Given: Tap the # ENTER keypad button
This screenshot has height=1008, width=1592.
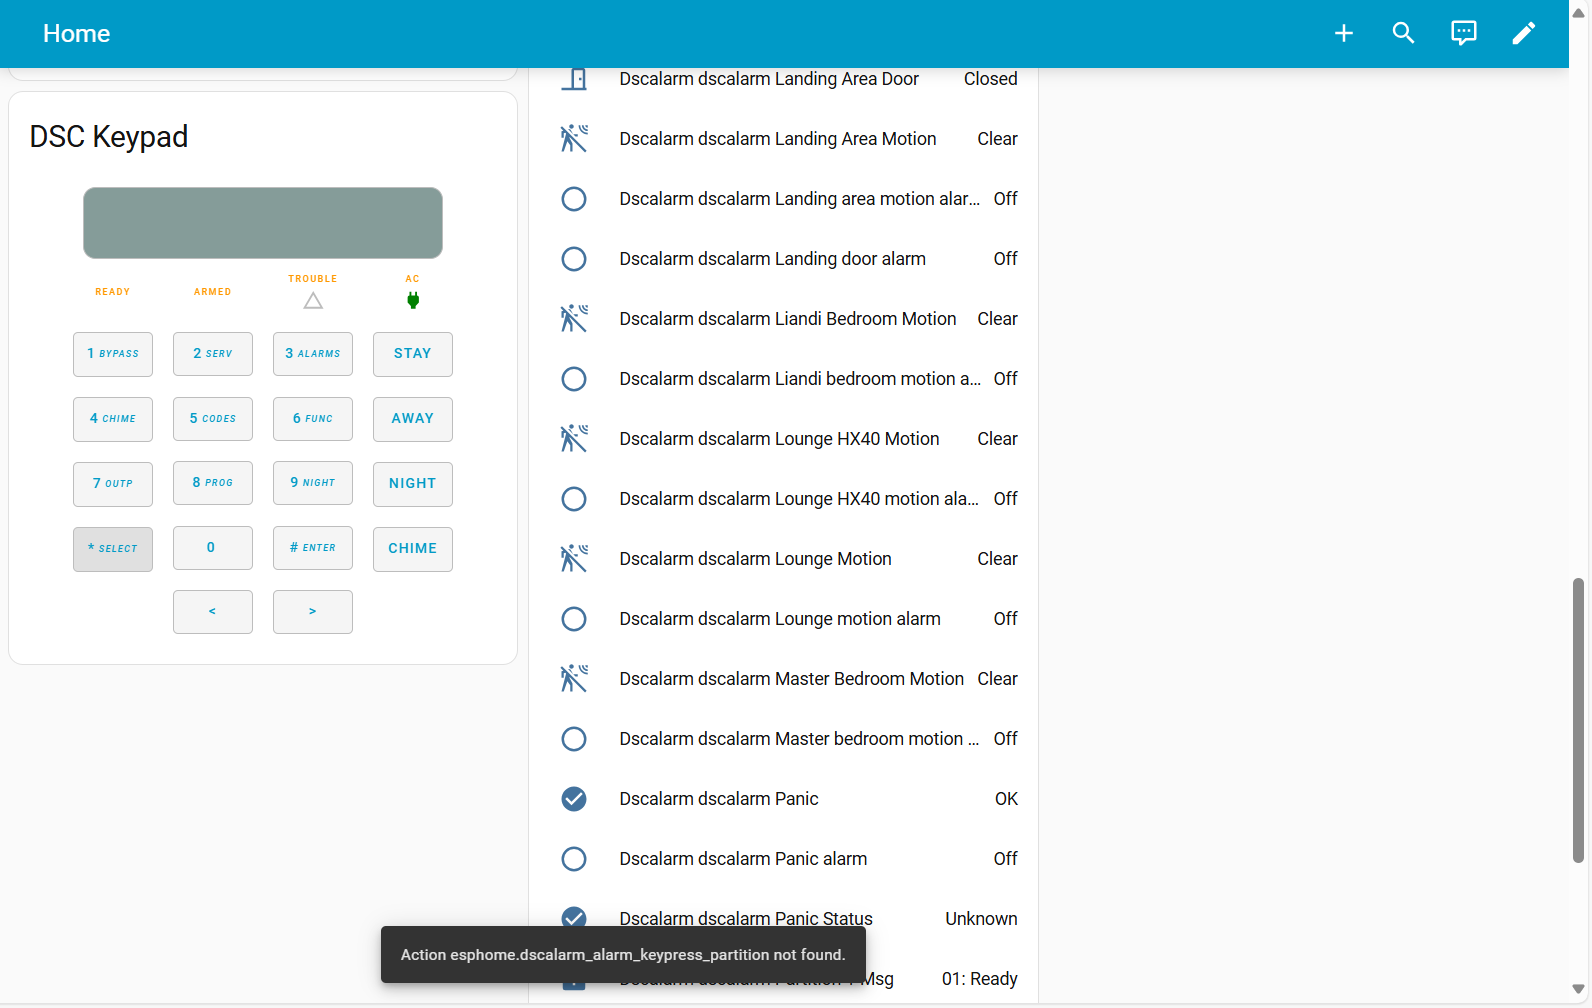Looking at the screenshot, I should point(313,548).
